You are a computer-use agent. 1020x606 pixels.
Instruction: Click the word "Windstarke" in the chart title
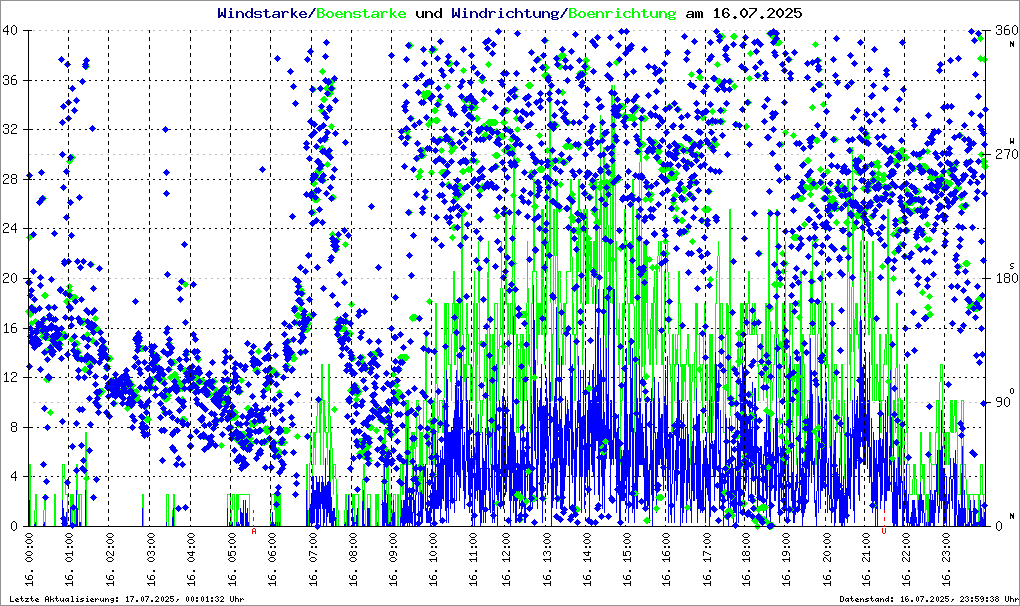(263, 13)
